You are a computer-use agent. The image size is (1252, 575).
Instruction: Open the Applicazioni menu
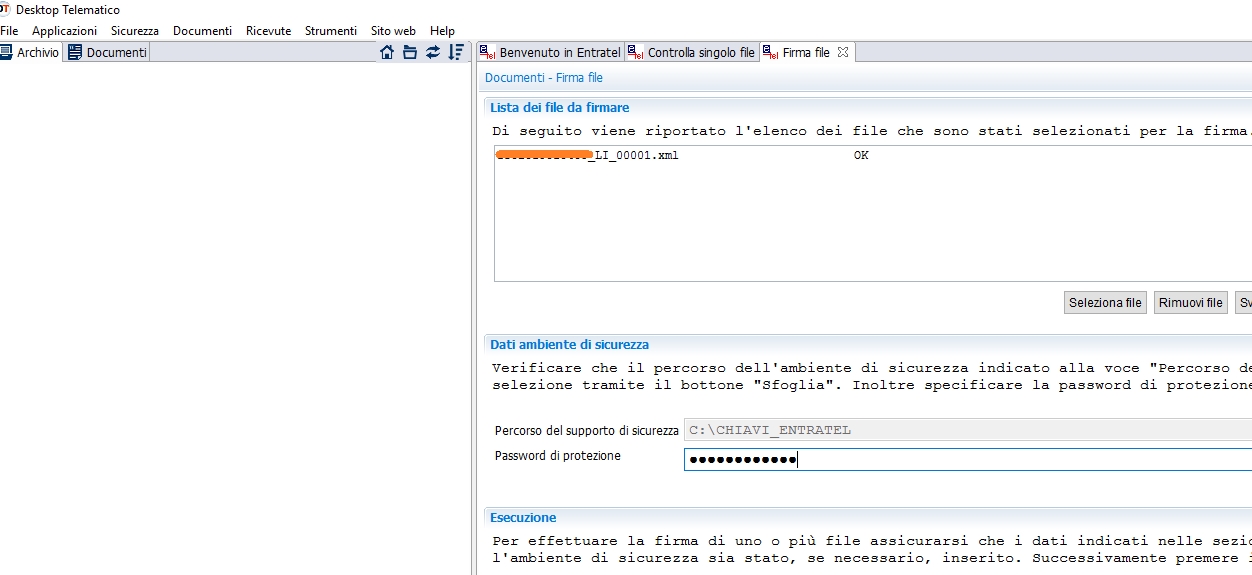(65, 31)
